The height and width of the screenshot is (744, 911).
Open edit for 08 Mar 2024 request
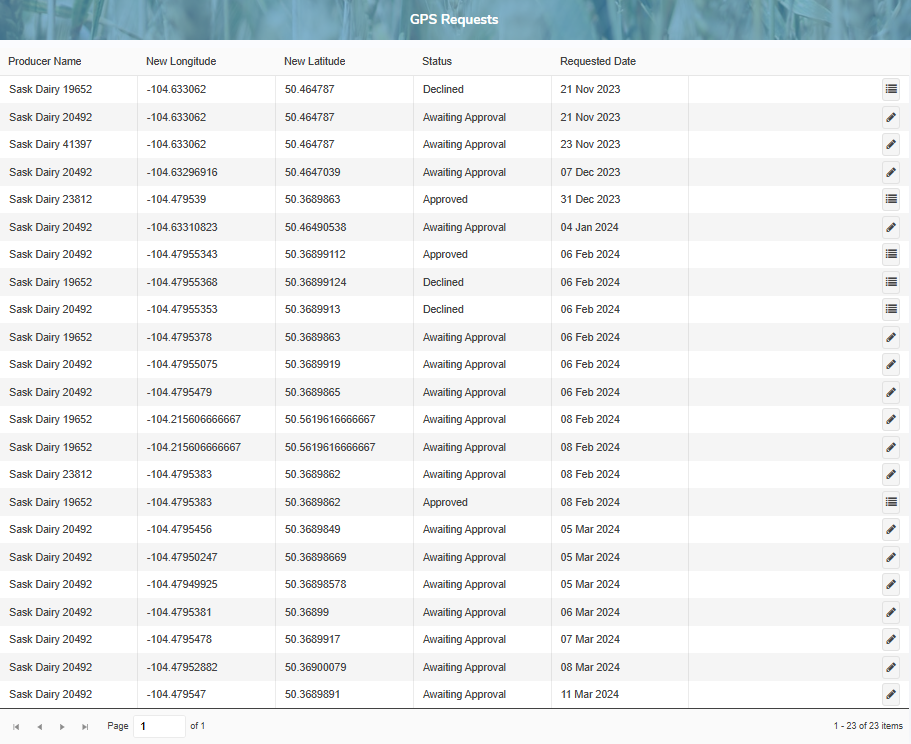pos(891,667)
